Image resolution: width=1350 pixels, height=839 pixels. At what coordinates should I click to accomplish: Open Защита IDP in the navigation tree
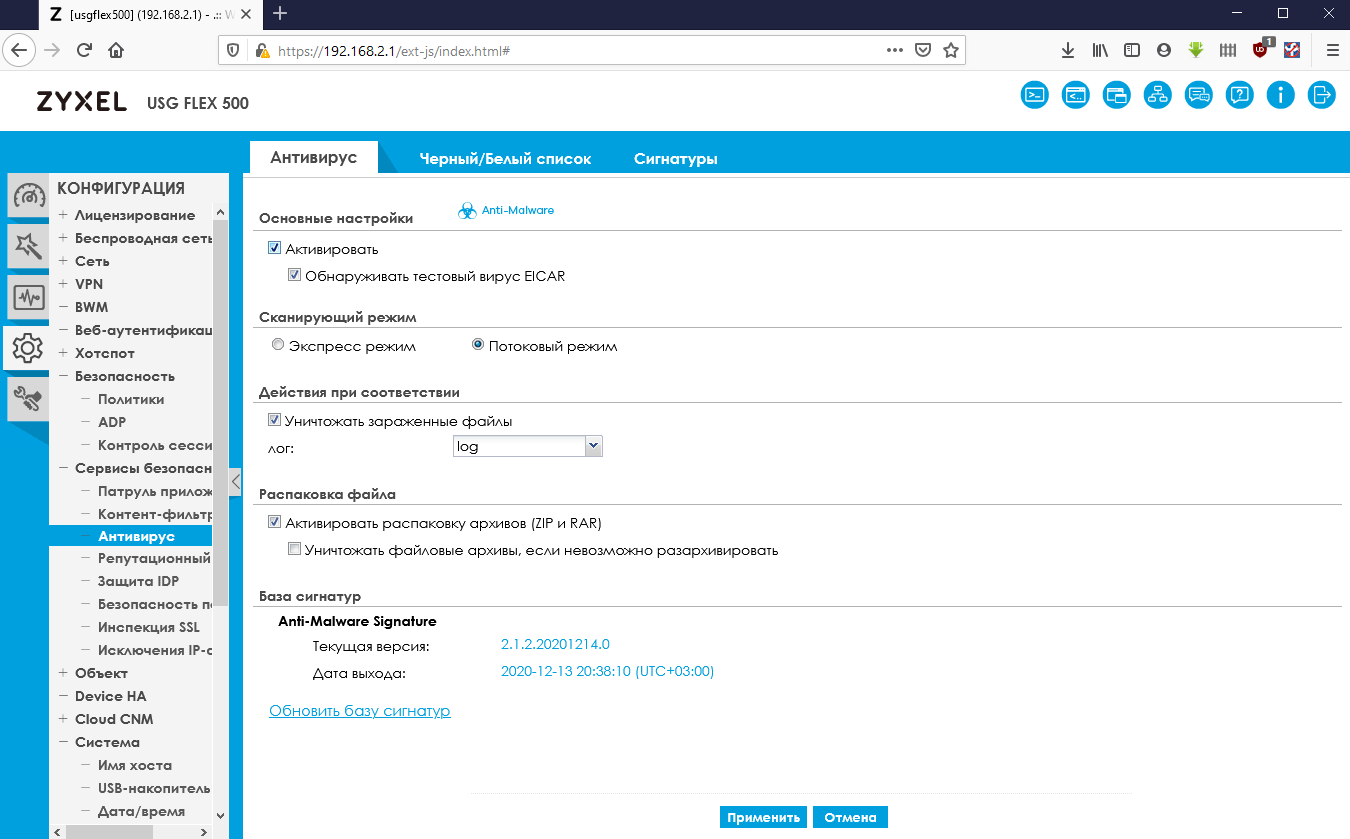tap(138, 581)
